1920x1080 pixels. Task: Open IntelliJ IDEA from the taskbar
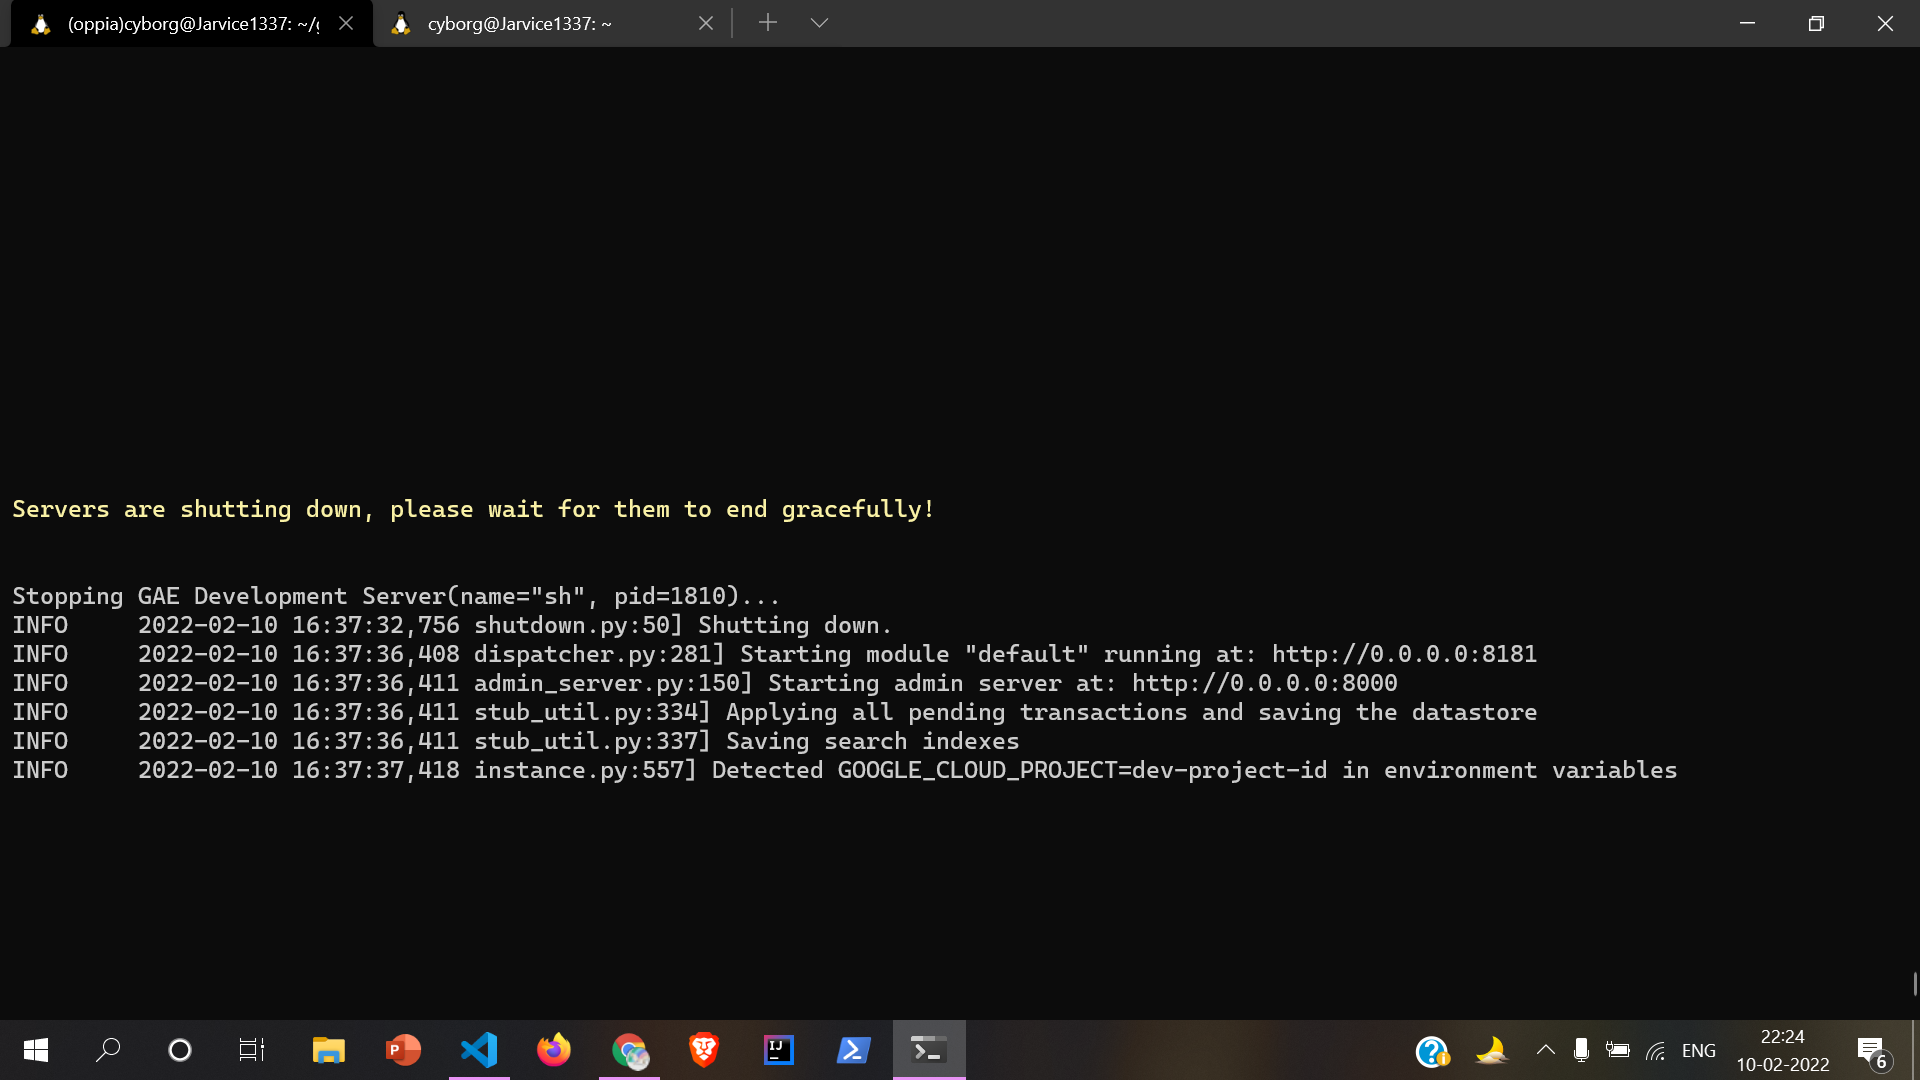coord(779,1050)
